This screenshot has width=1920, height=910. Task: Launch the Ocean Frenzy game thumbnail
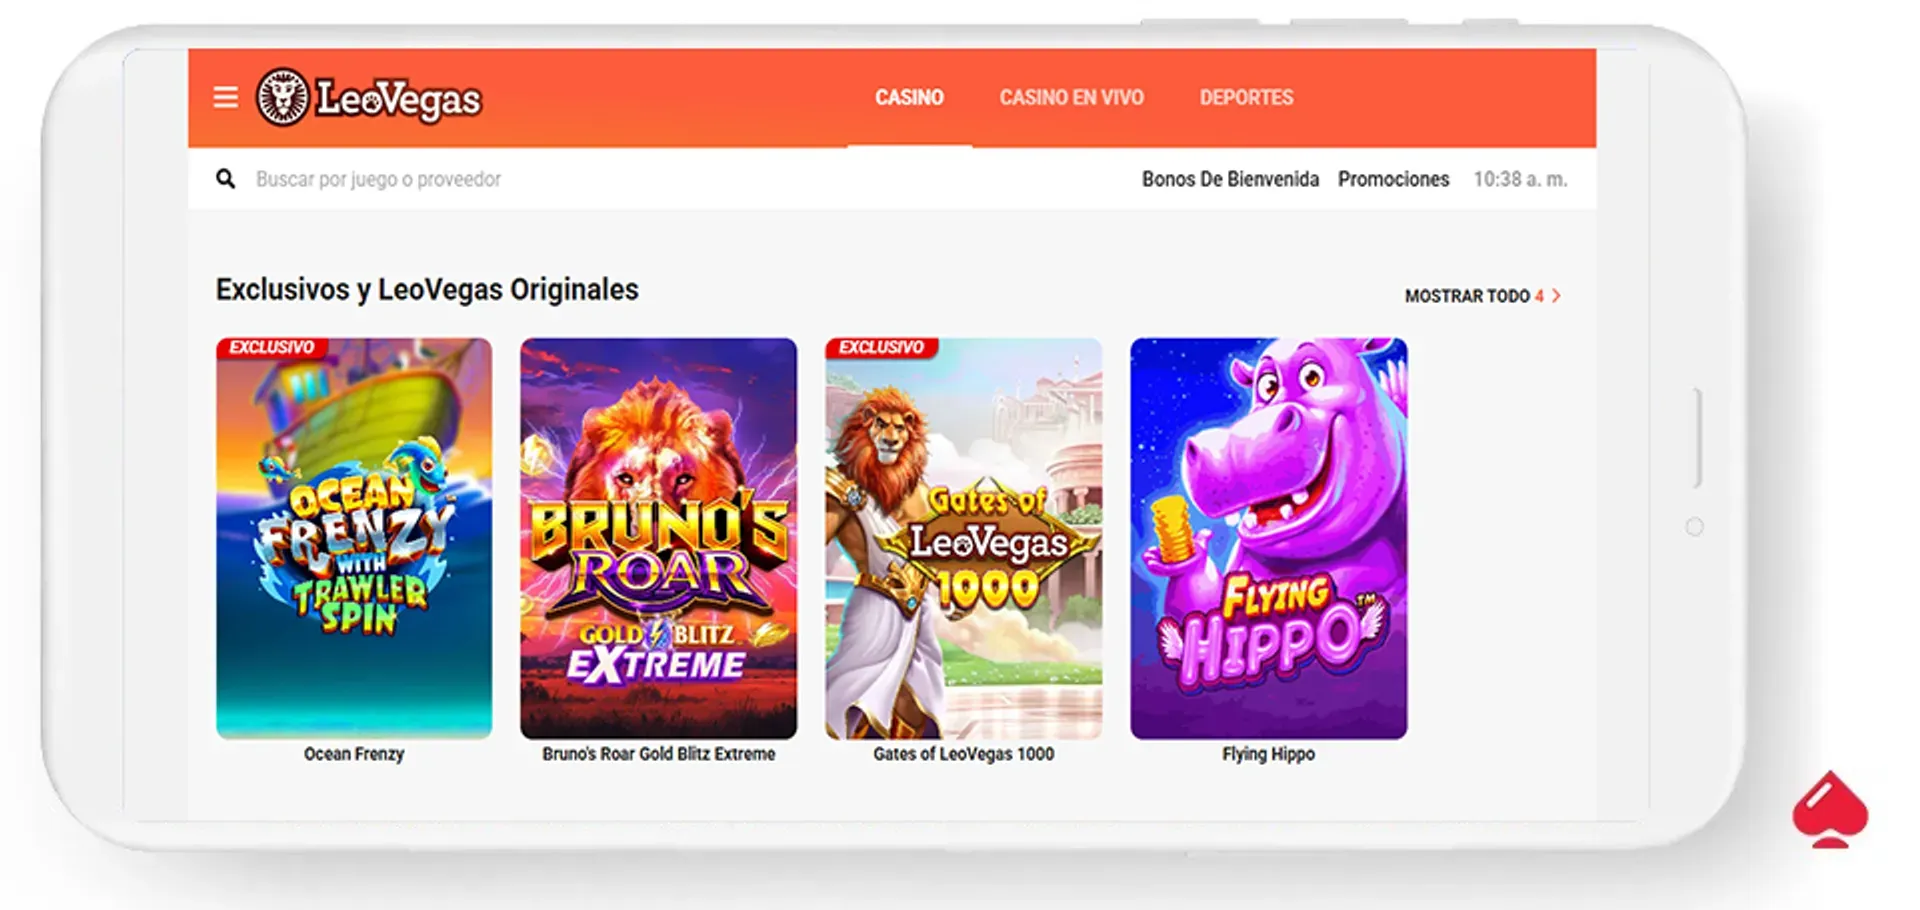point(354,538)
